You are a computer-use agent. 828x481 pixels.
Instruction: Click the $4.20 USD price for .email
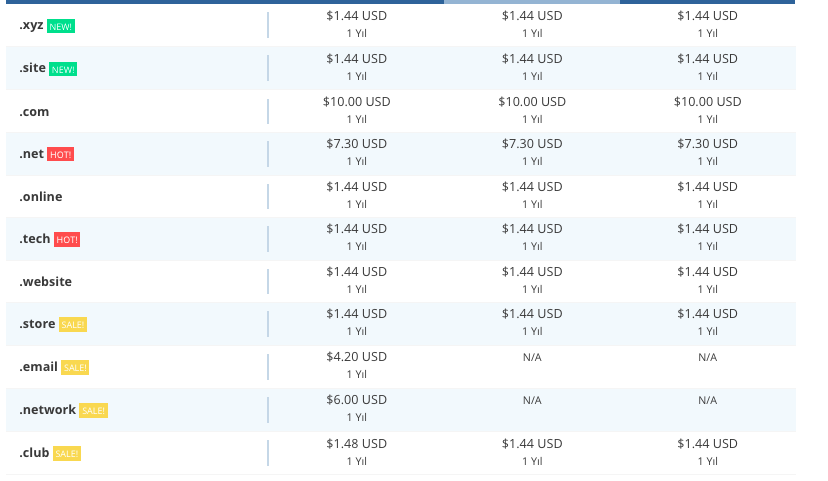[356, 357]
